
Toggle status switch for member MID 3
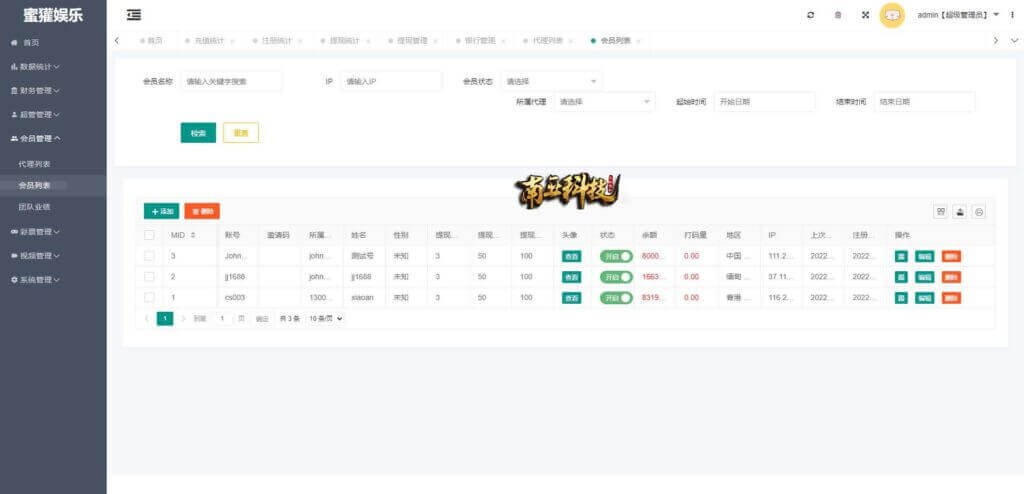pos(616,256)
